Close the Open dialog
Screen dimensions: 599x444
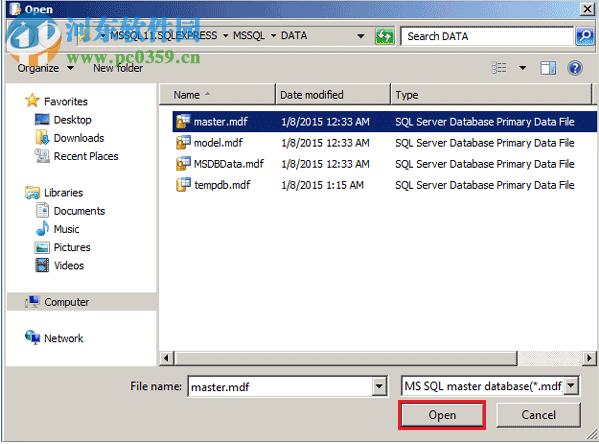(587, 9)
